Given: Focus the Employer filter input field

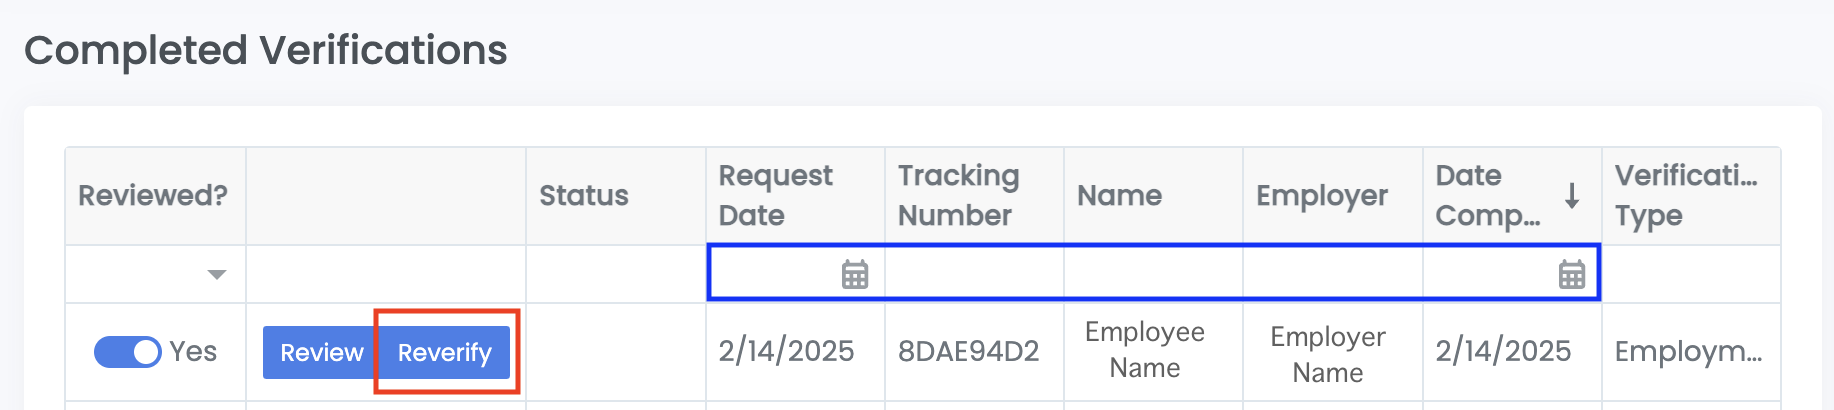Looking at the screenshot, I should [1332, 273].
